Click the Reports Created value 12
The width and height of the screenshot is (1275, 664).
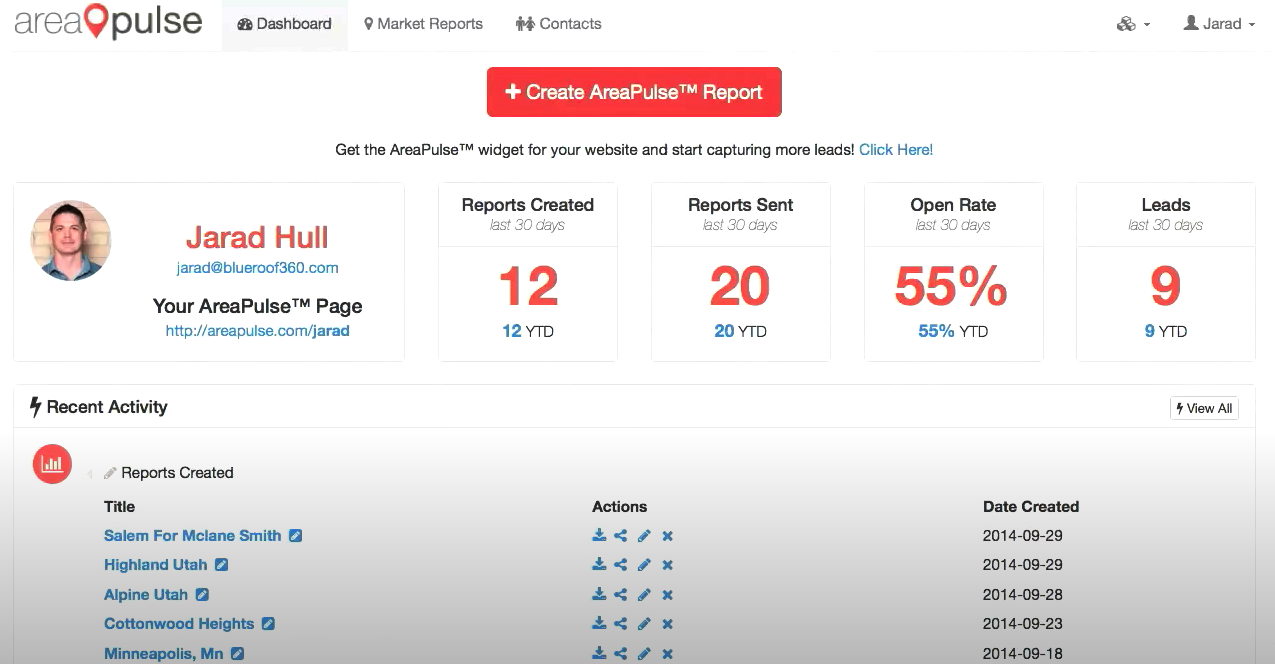click(528, 287)
